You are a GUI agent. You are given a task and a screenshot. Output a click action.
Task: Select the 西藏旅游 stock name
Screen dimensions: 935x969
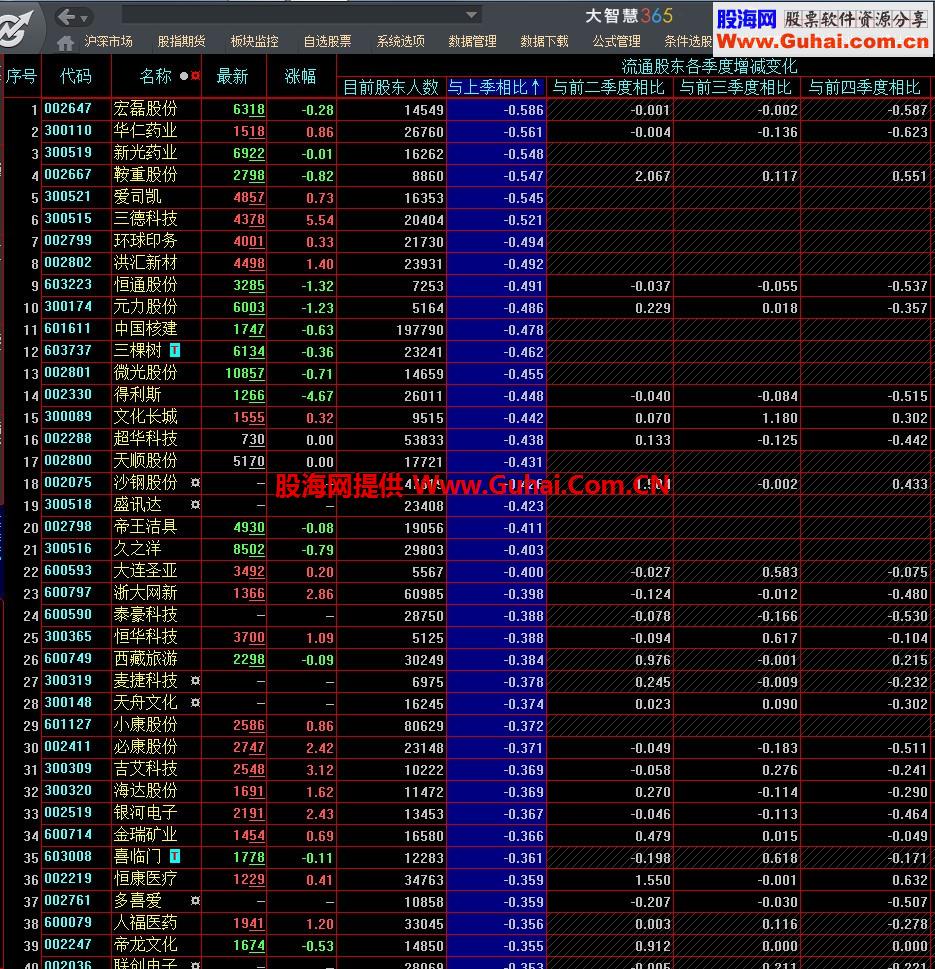click(x=145, y=659)
